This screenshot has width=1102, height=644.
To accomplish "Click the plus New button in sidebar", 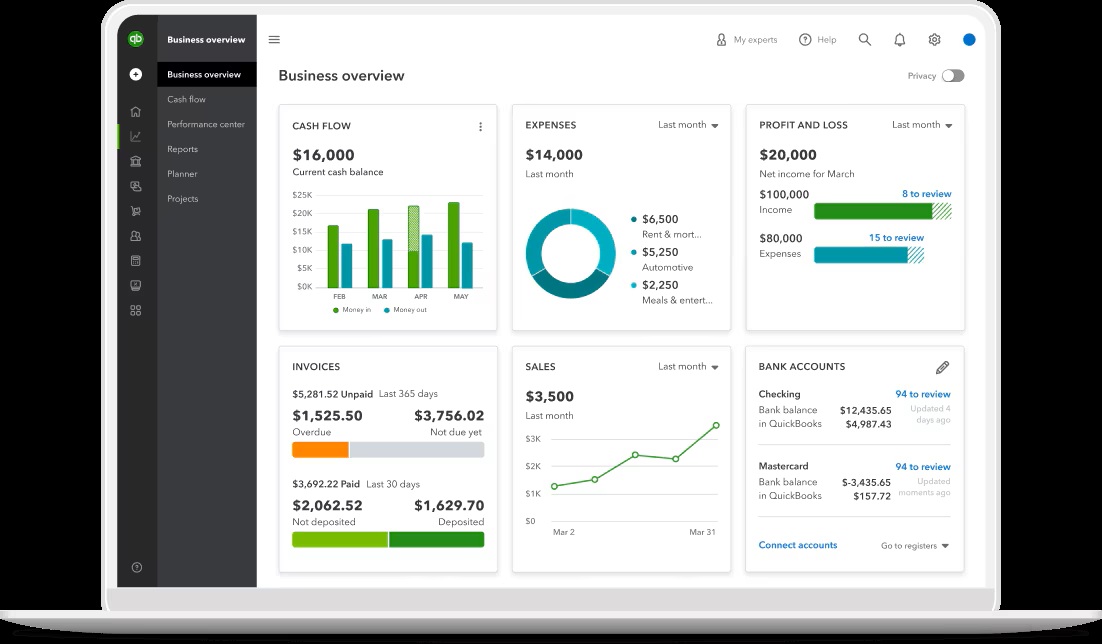I will [136, 74].
